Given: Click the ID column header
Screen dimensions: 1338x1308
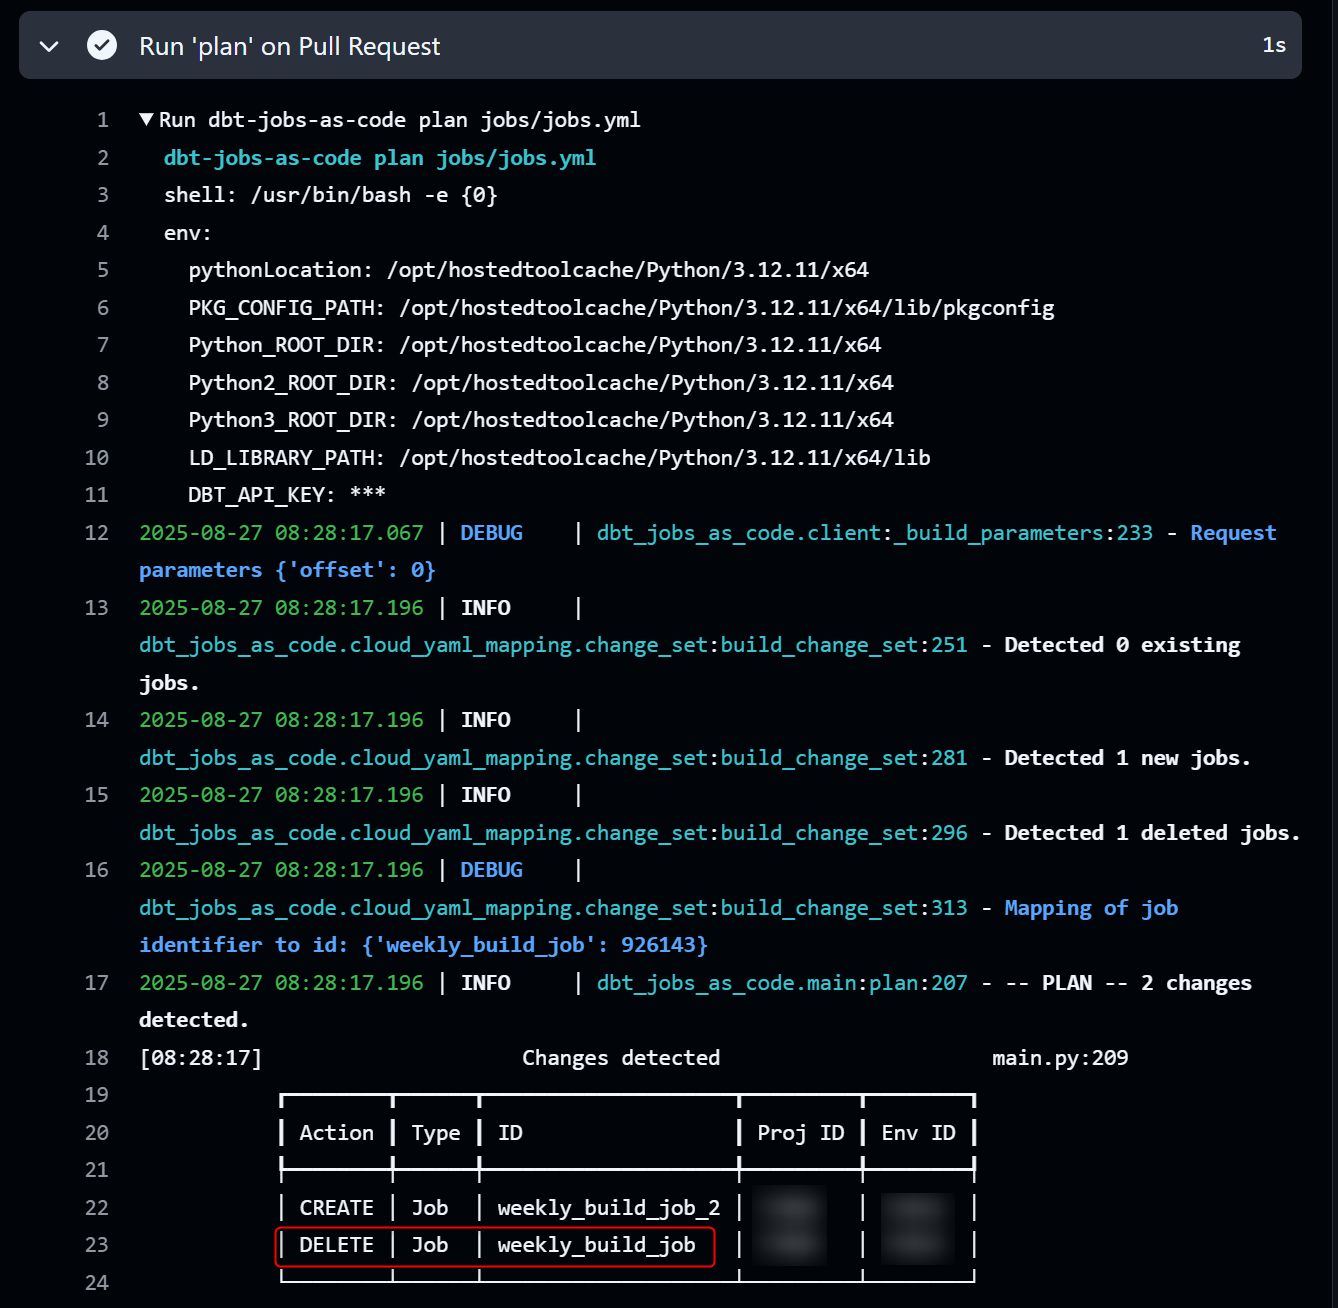Looking at the screenshot, I should tap(510, 1133).
